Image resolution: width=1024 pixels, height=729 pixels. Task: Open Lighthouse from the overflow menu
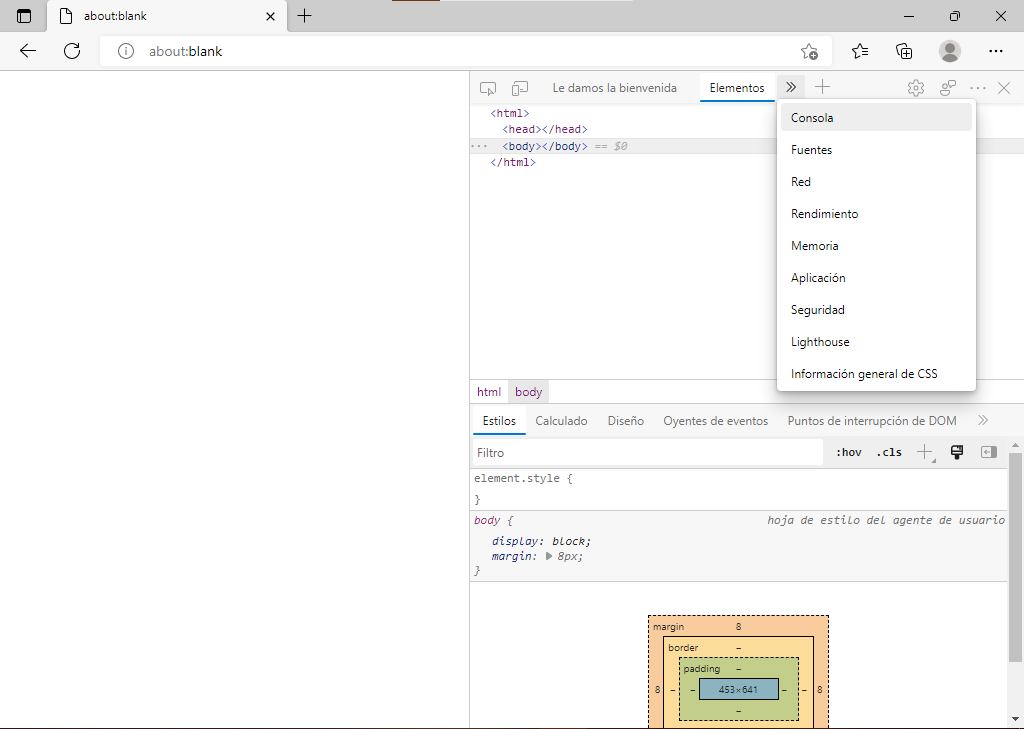coord(876,342)
